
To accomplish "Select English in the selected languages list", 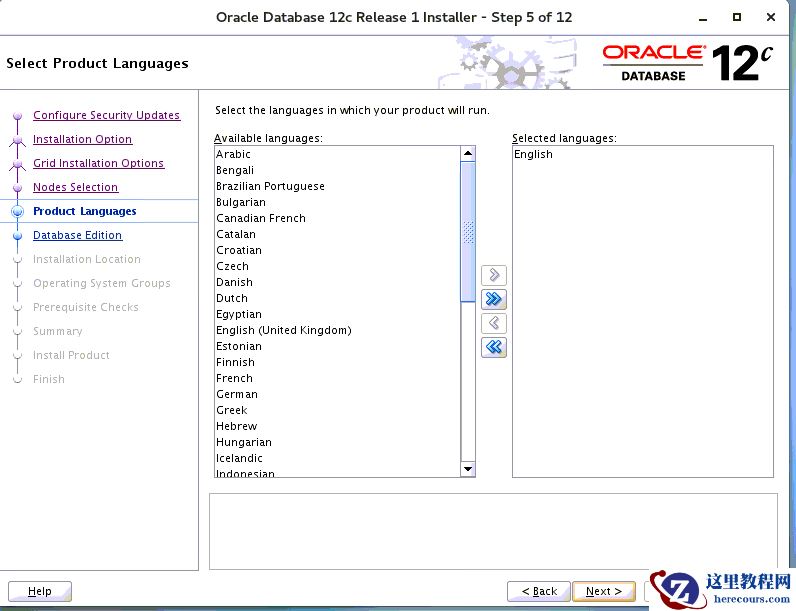I will click(x=643, y=154).
